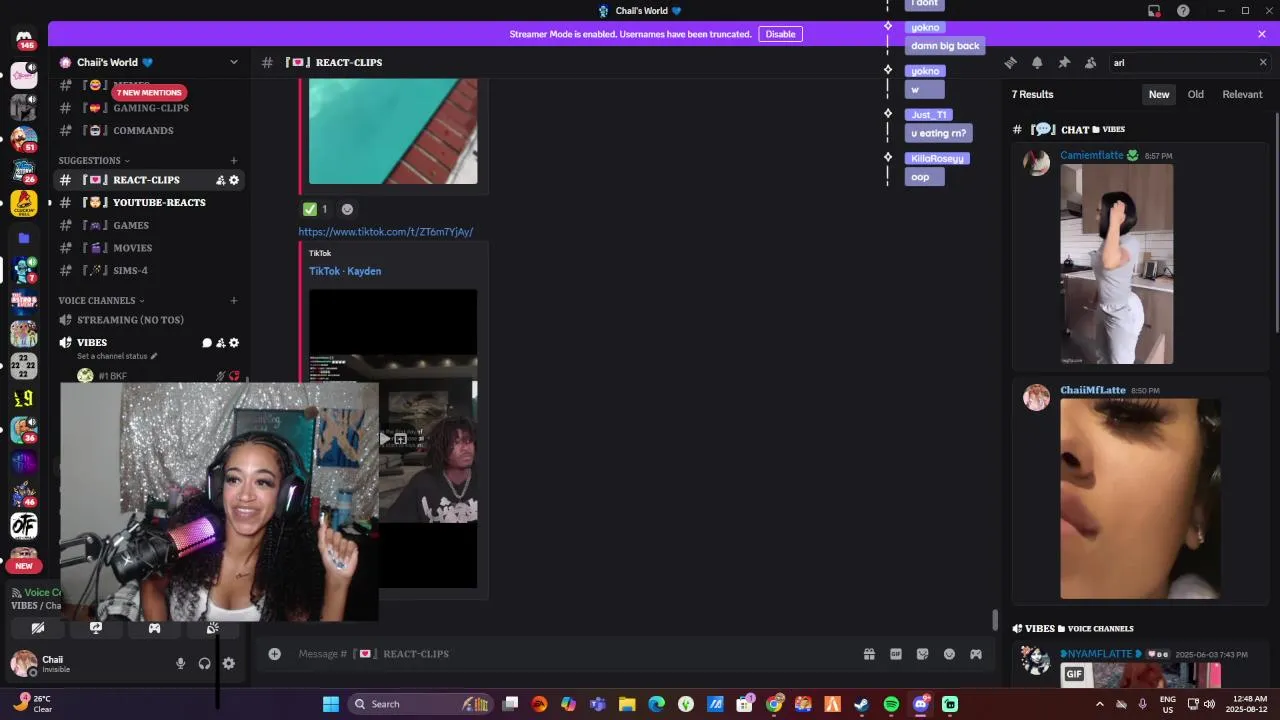
Task: Dismiss the Streamer Mode banner
Action: 1262,34
